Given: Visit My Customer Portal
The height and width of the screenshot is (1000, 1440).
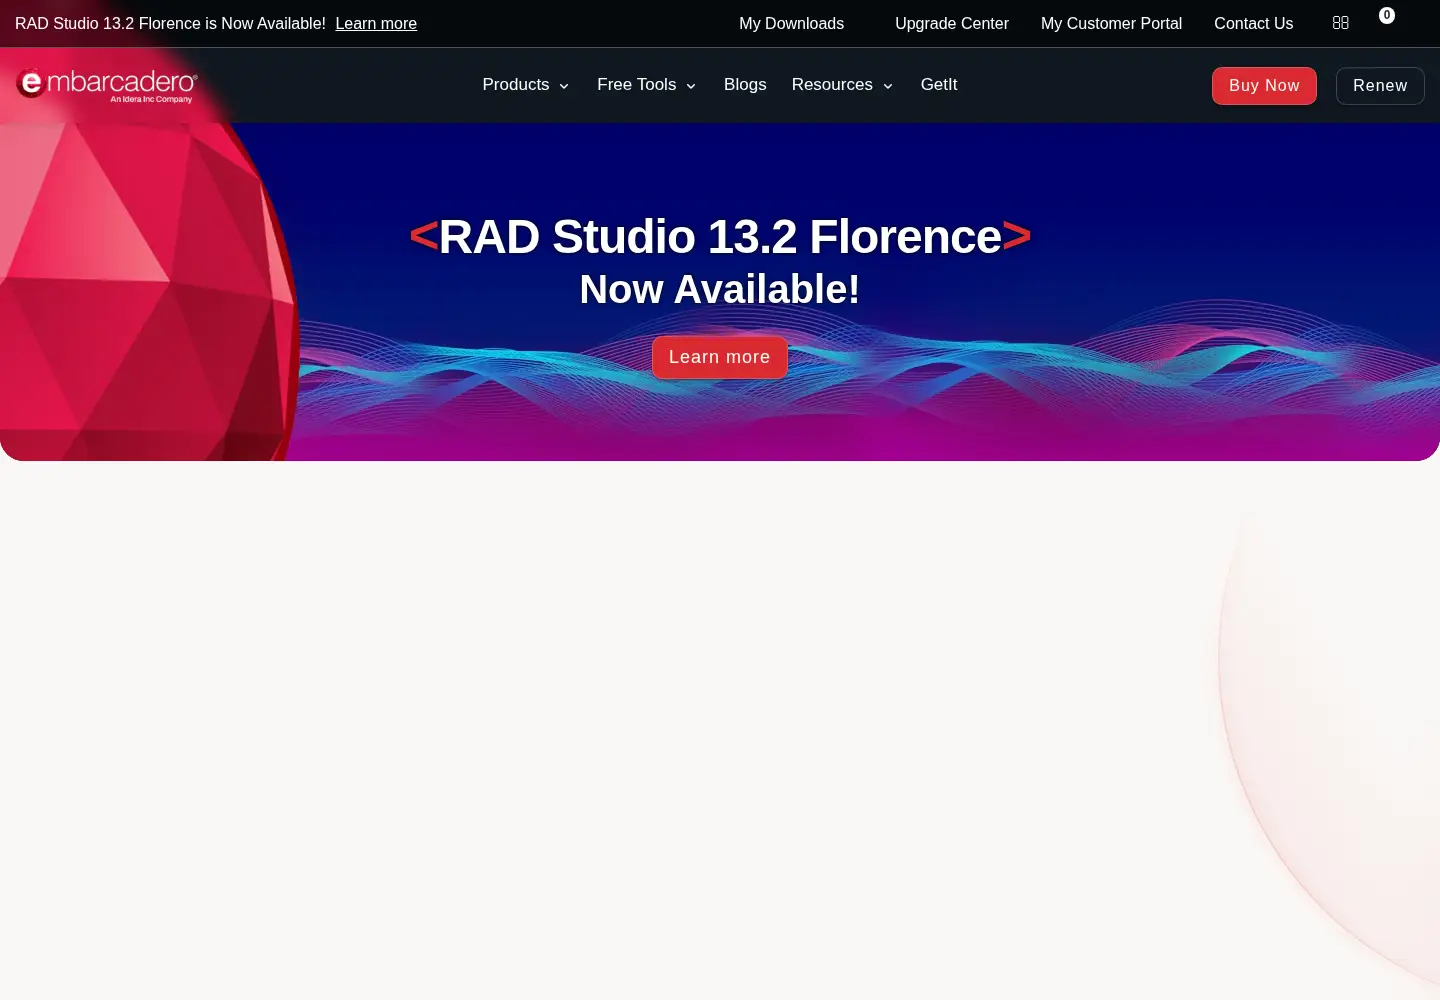Looking at the screenshot, I should click(1111, 23).
